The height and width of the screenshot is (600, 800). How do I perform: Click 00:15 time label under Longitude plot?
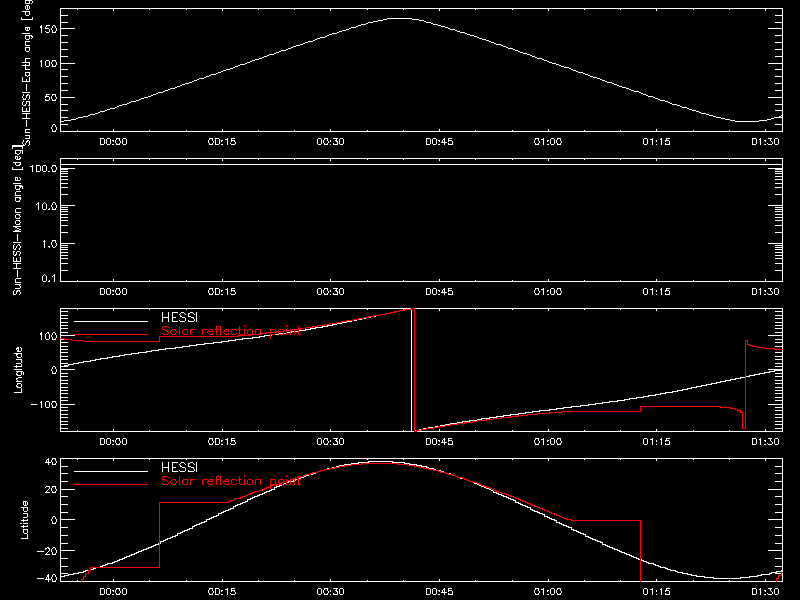tap(222, 442)
